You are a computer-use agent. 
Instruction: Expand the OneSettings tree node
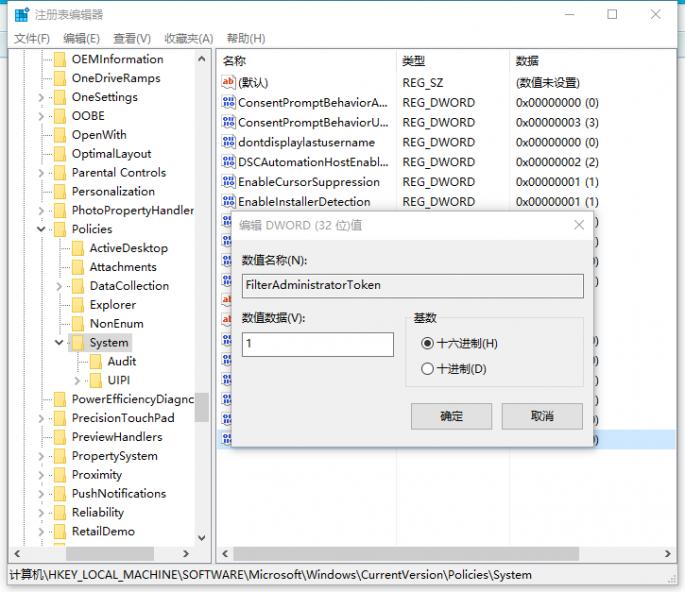coord(41,97)
